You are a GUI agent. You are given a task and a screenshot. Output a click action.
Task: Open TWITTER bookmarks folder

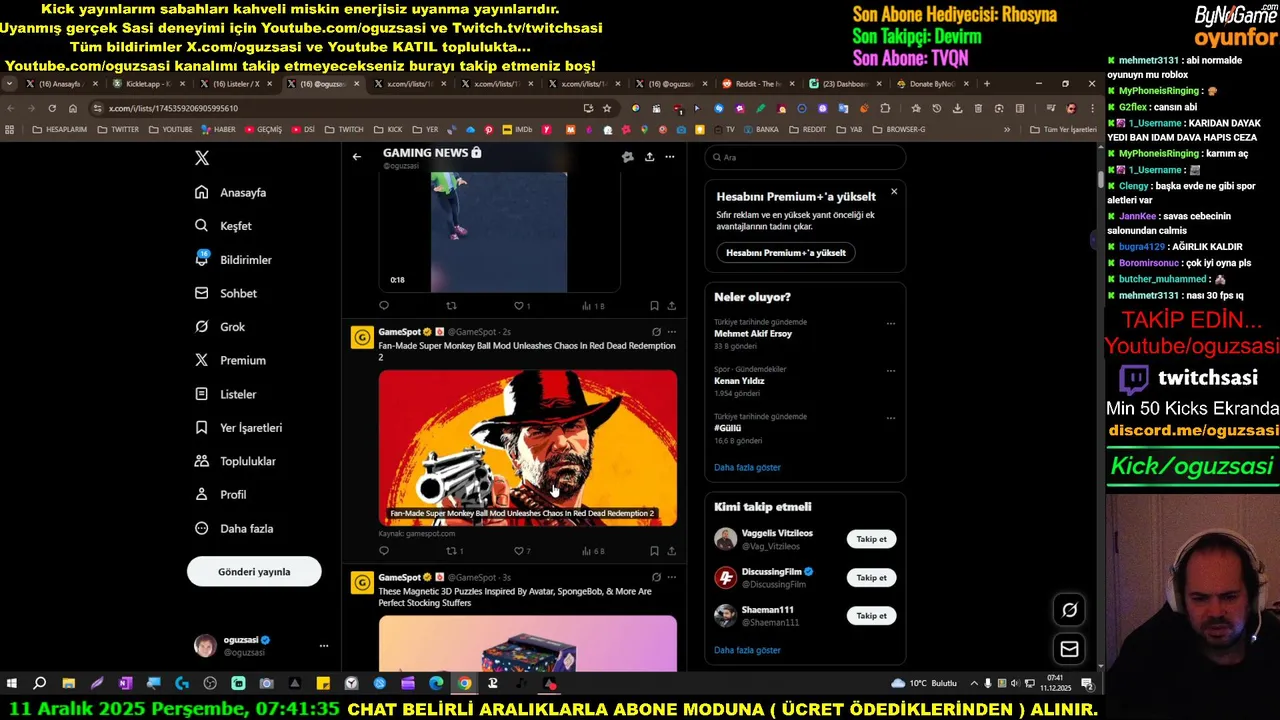118,129
